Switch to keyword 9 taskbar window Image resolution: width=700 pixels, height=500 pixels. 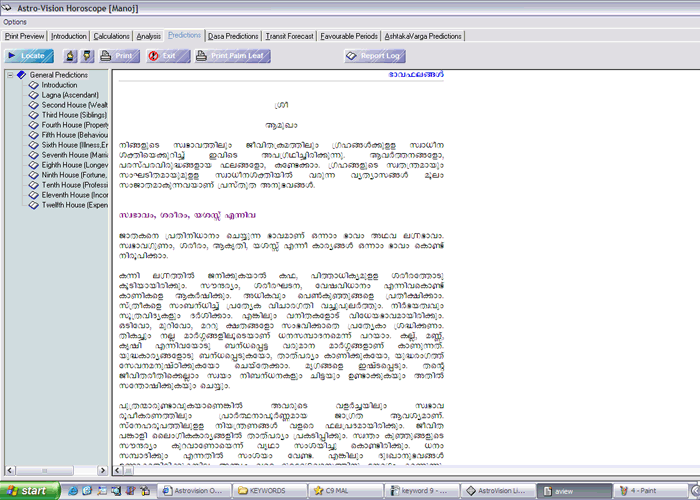(x=421, y=491)
